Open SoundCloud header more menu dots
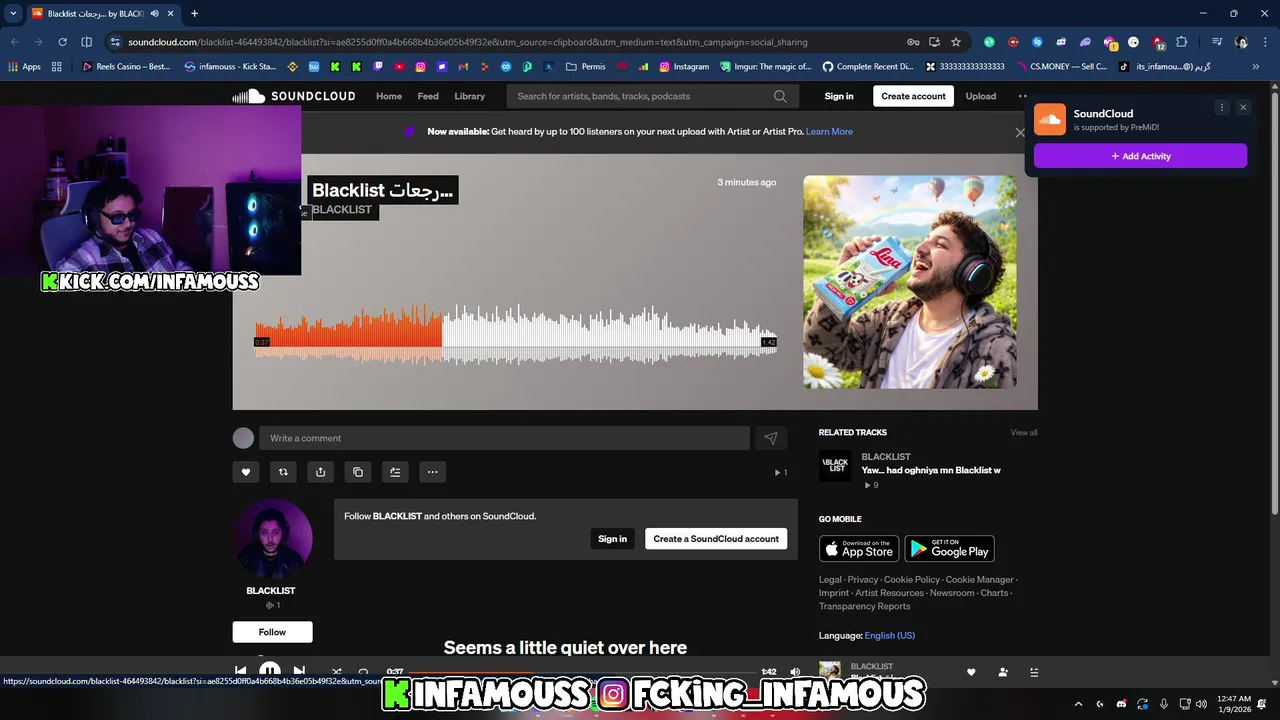 pos(1022,96)
